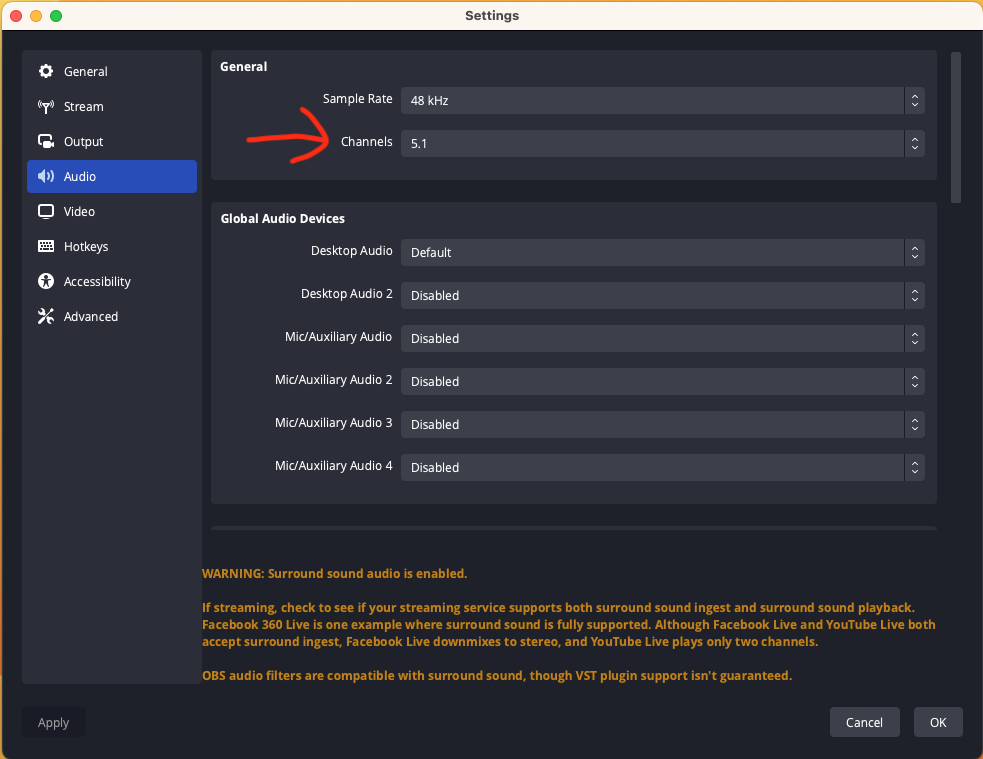Viewport: 983px width, 759px height.
Task: Select the Audio speaker icon
Action: [45, 176]
